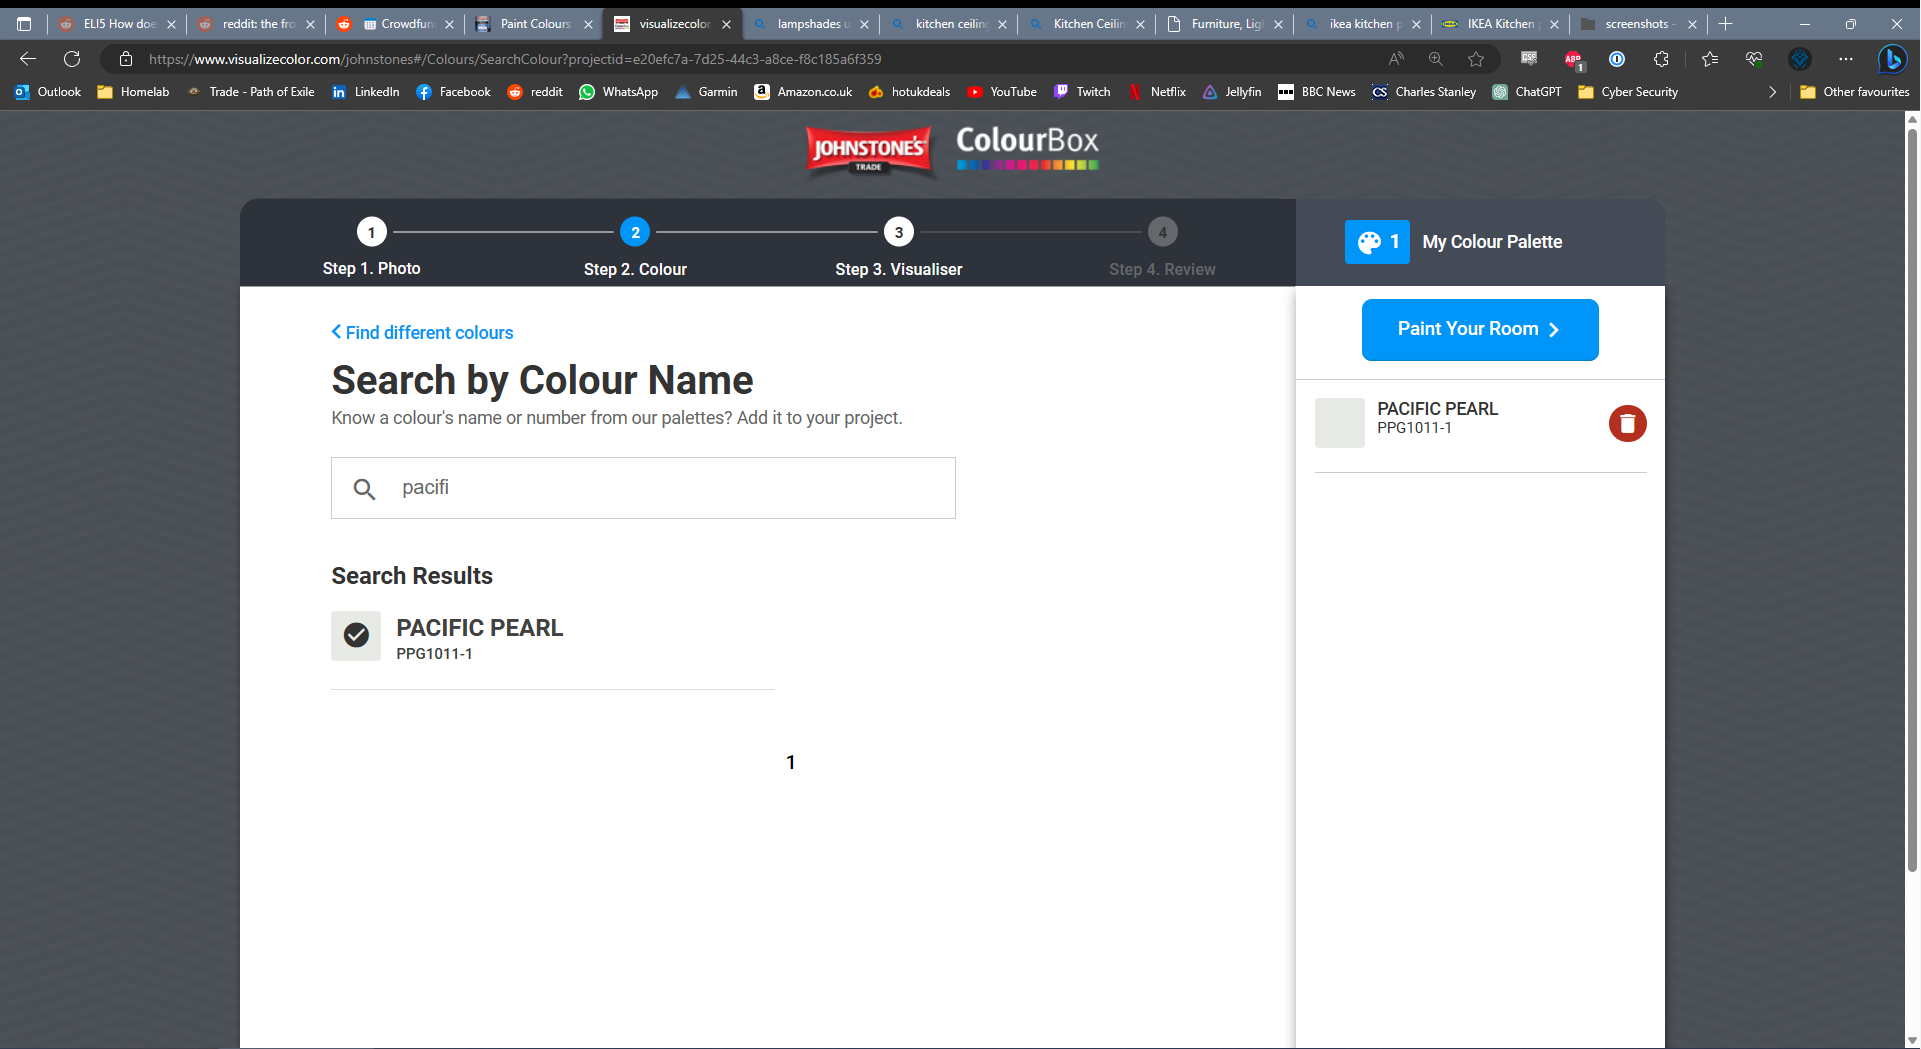Click the Johnstone's Trade logo

click(x=868, y=151)
